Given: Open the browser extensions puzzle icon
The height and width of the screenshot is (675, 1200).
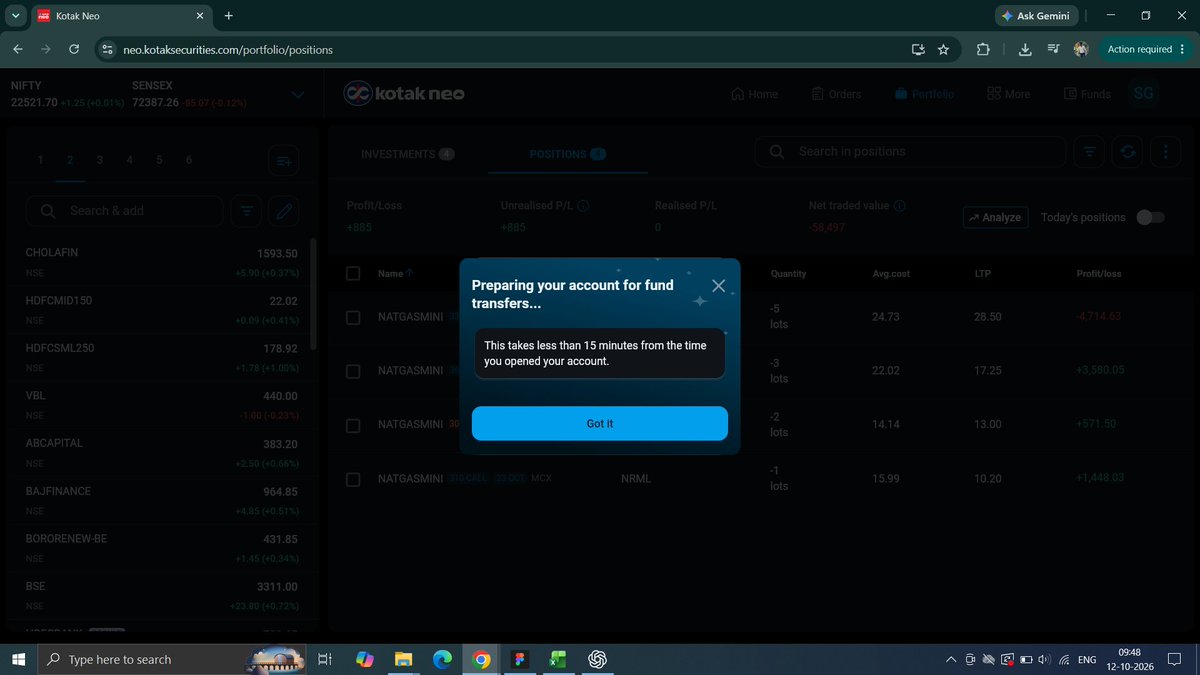Looking at the screenshot, I should [983, 49].
